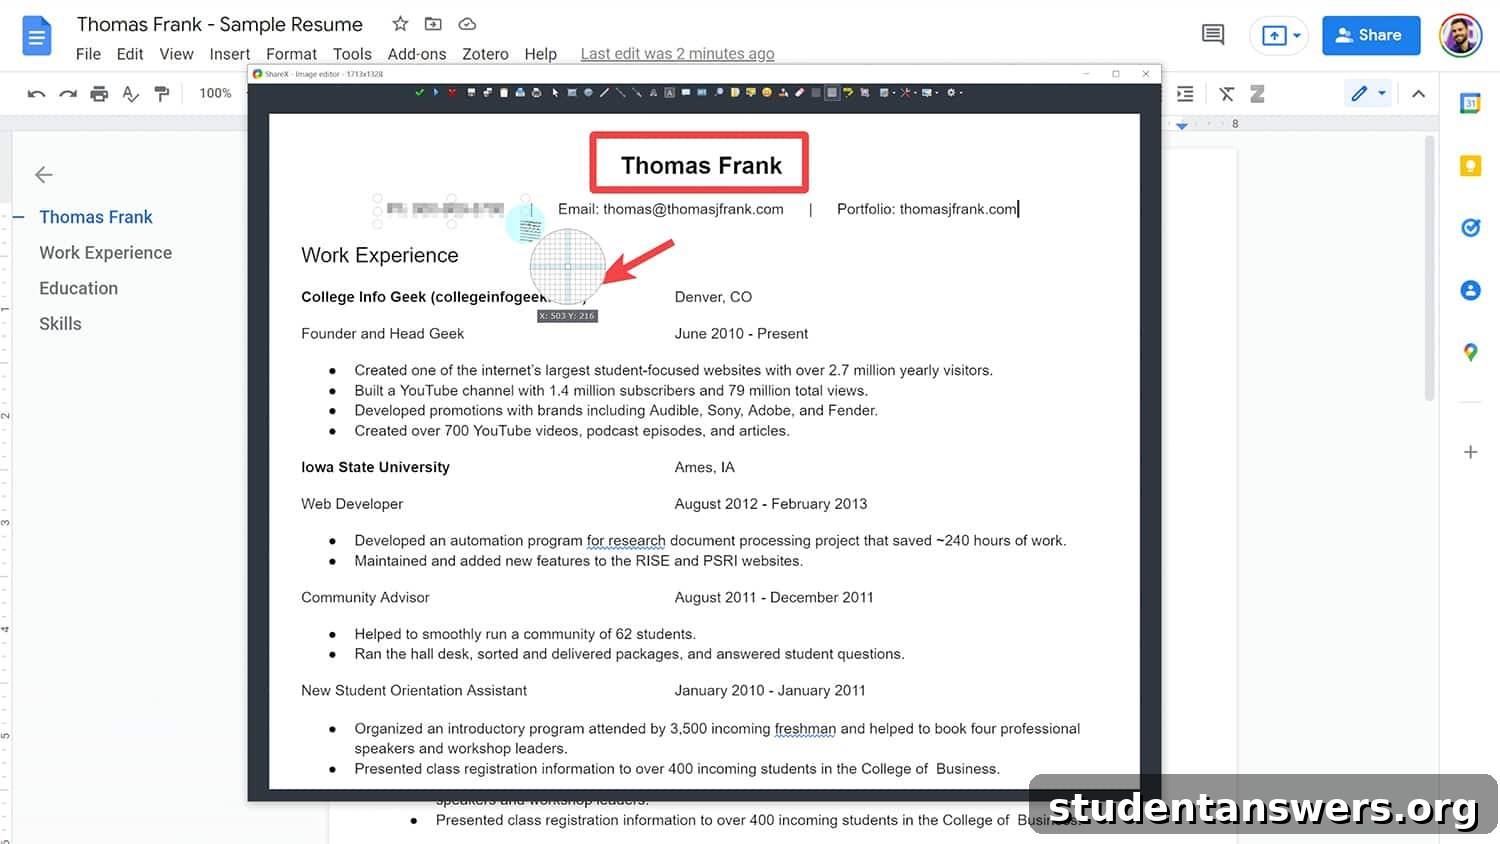Open the gear Options dropdown in ShareX

click(955, 92)
